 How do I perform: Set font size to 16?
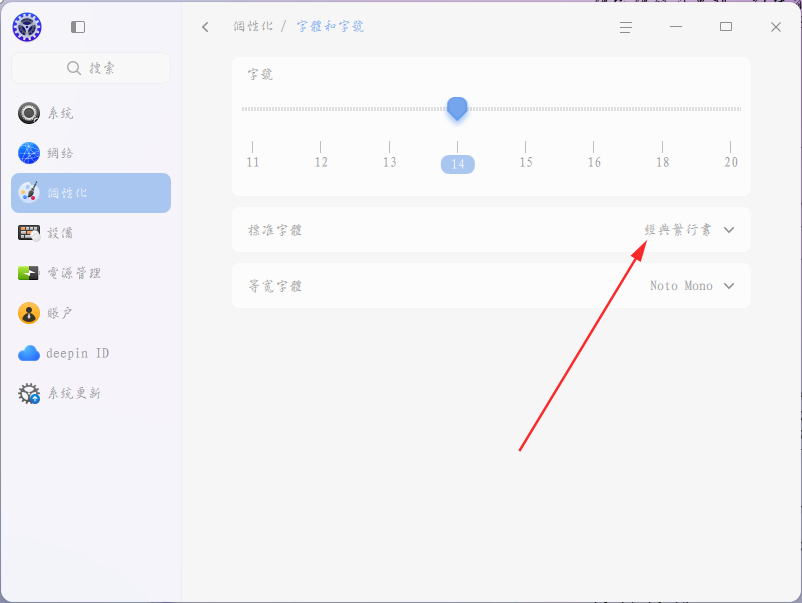pyautogui.click(x=594, y=162)
